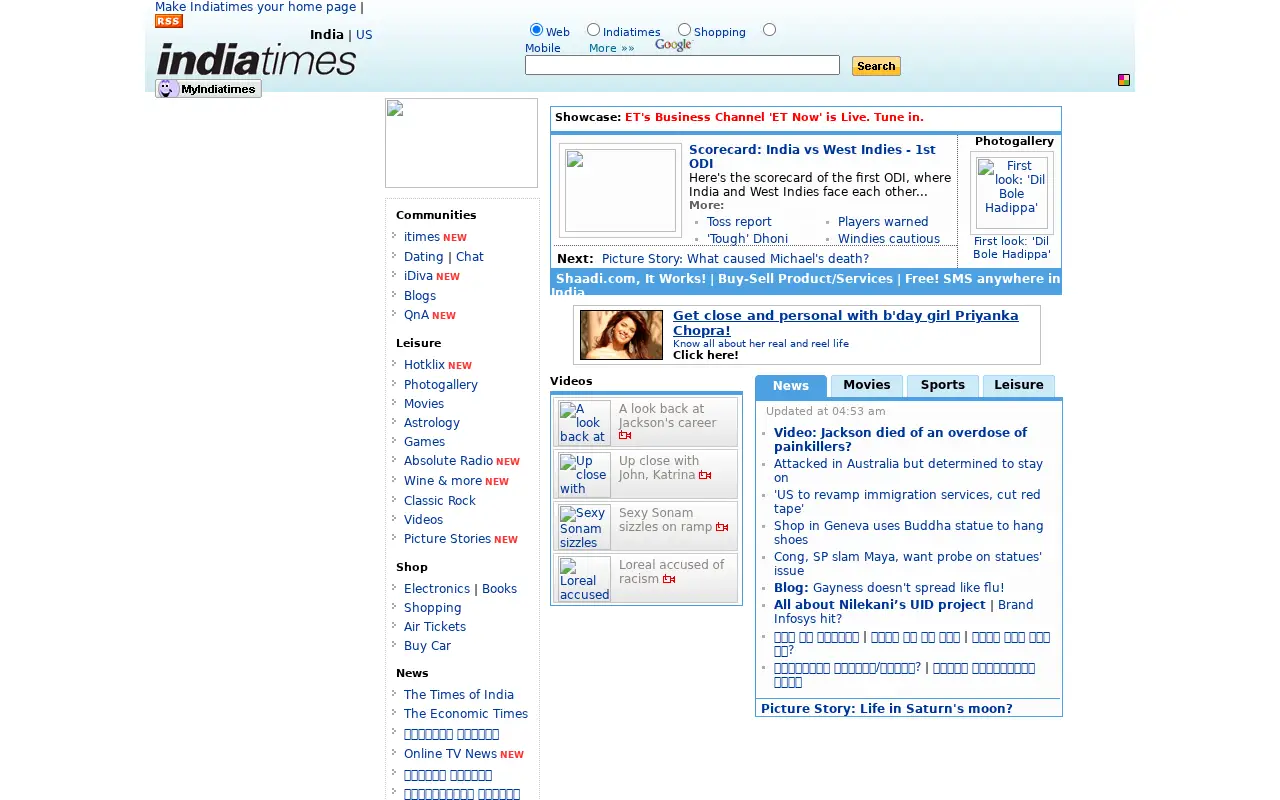Switch to the News tab
1280x800 pixels.
tap(791, 386)
